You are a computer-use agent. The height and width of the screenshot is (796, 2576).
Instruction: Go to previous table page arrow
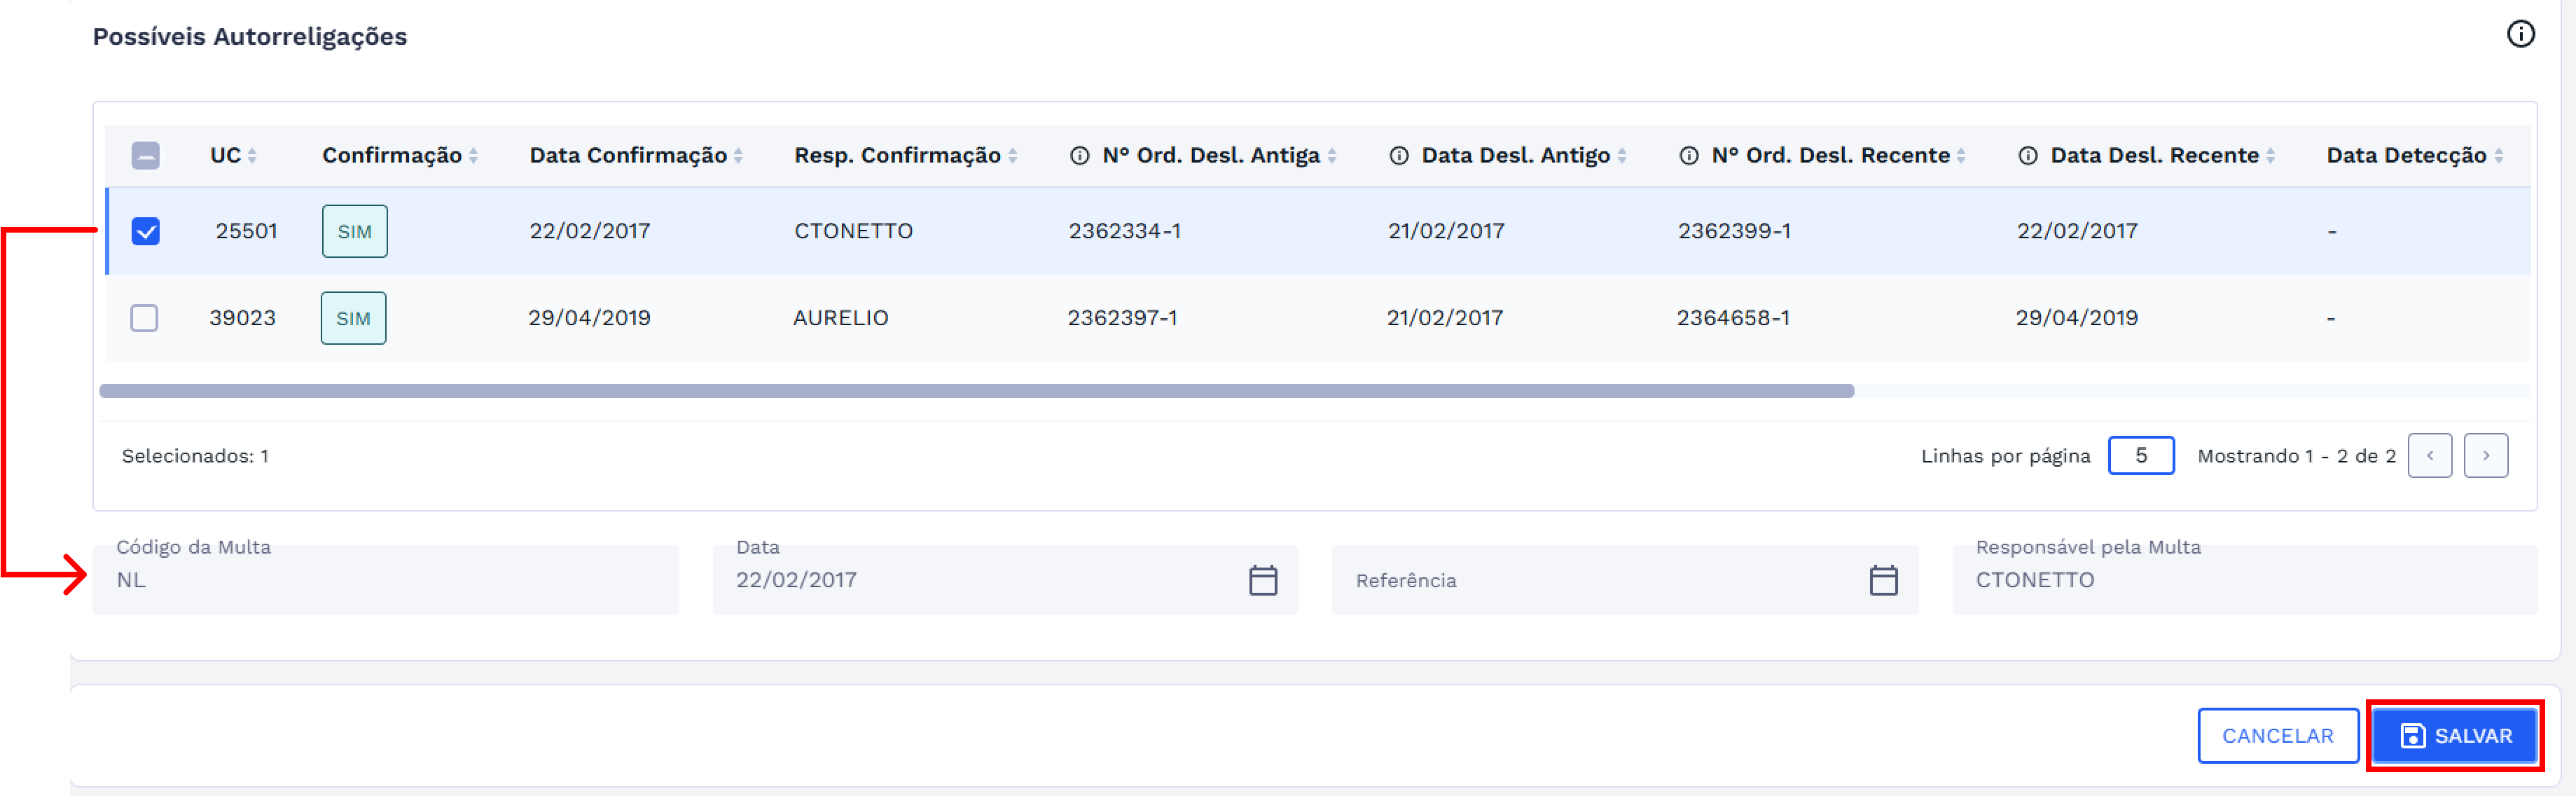coord(2429,456)
